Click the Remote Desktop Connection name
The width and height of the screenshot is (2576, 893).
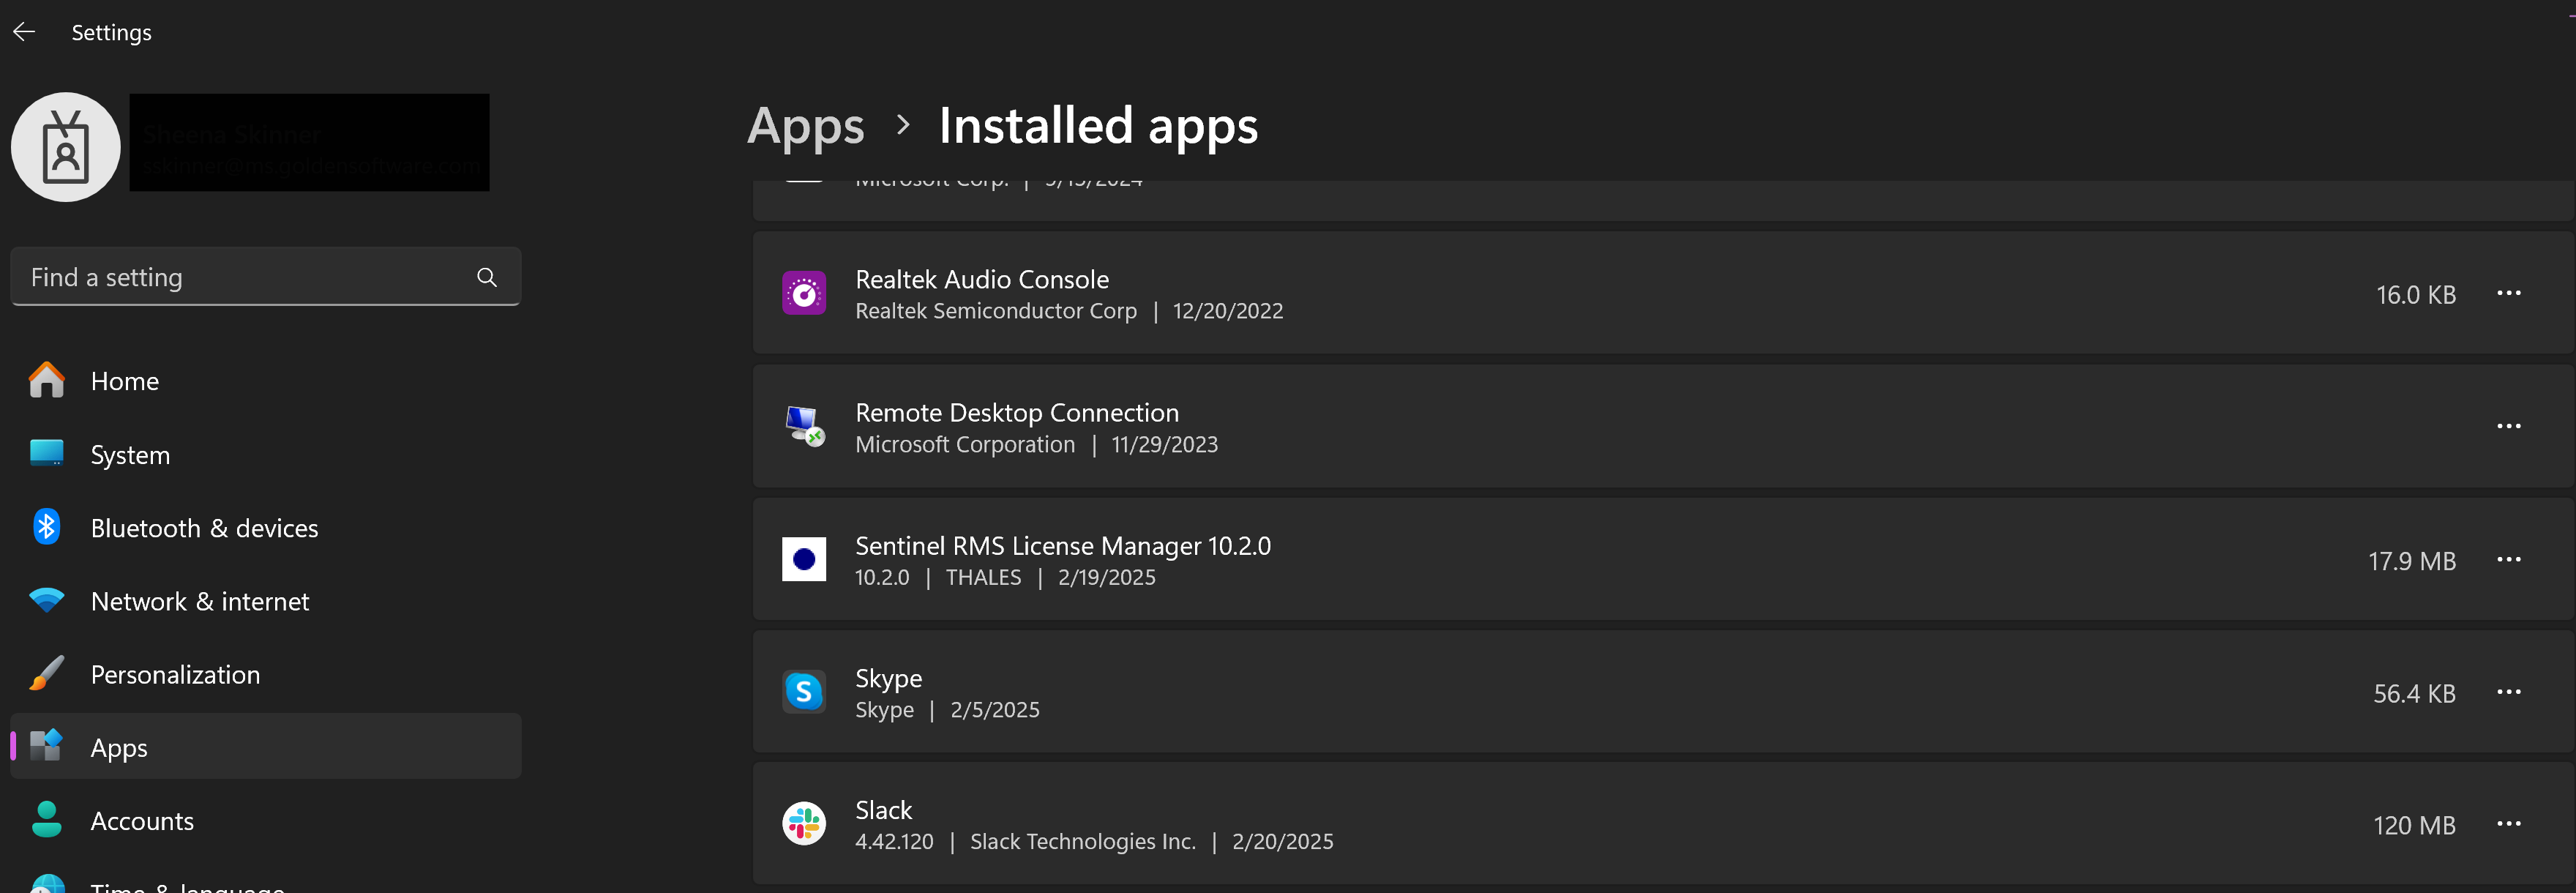click(x=1017, y=412)
